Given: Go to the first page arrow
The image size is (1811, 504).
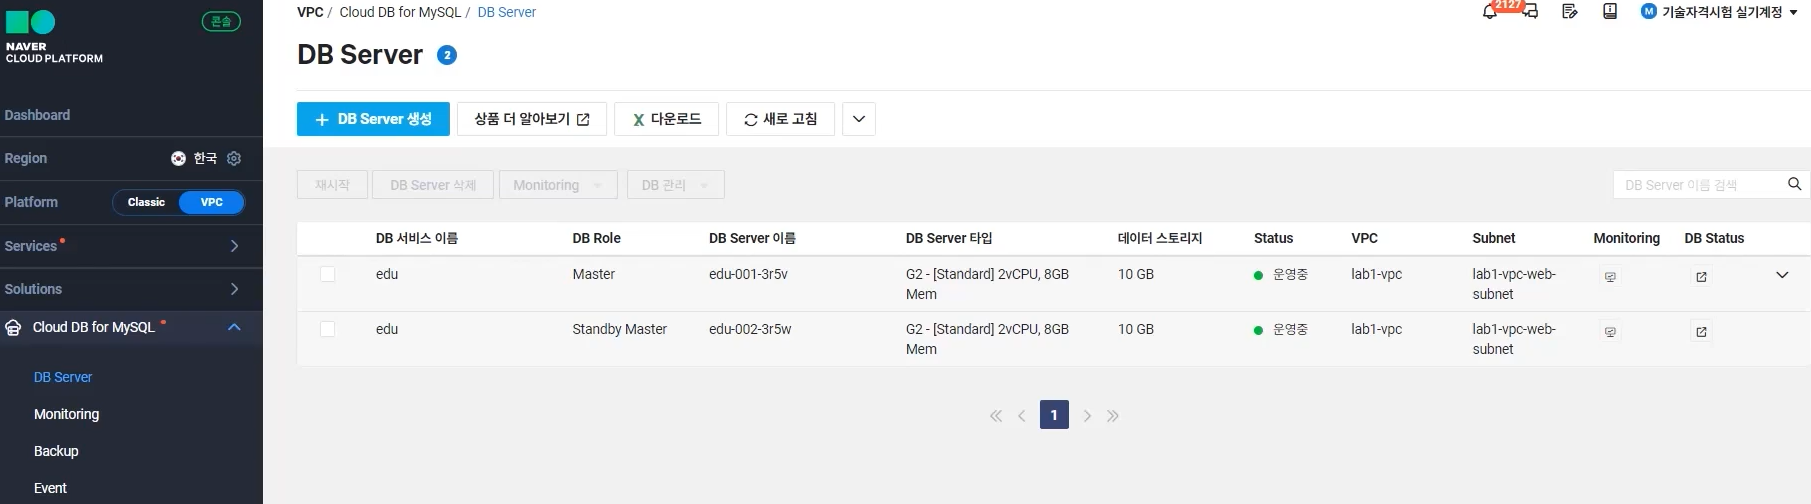Looking at the screenshot, I should [x=996, y=416].
